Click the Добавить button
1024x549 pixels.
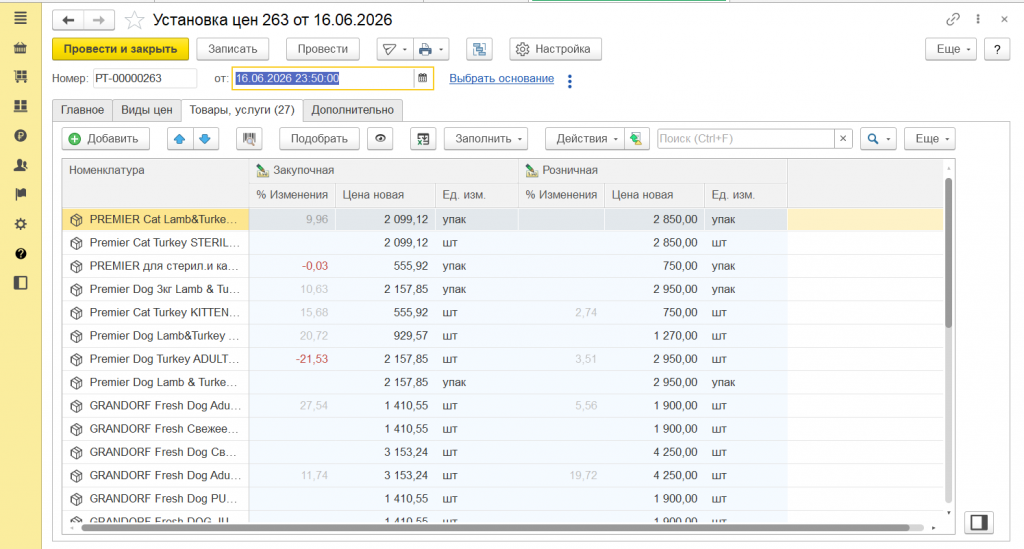tap(105, 138)
